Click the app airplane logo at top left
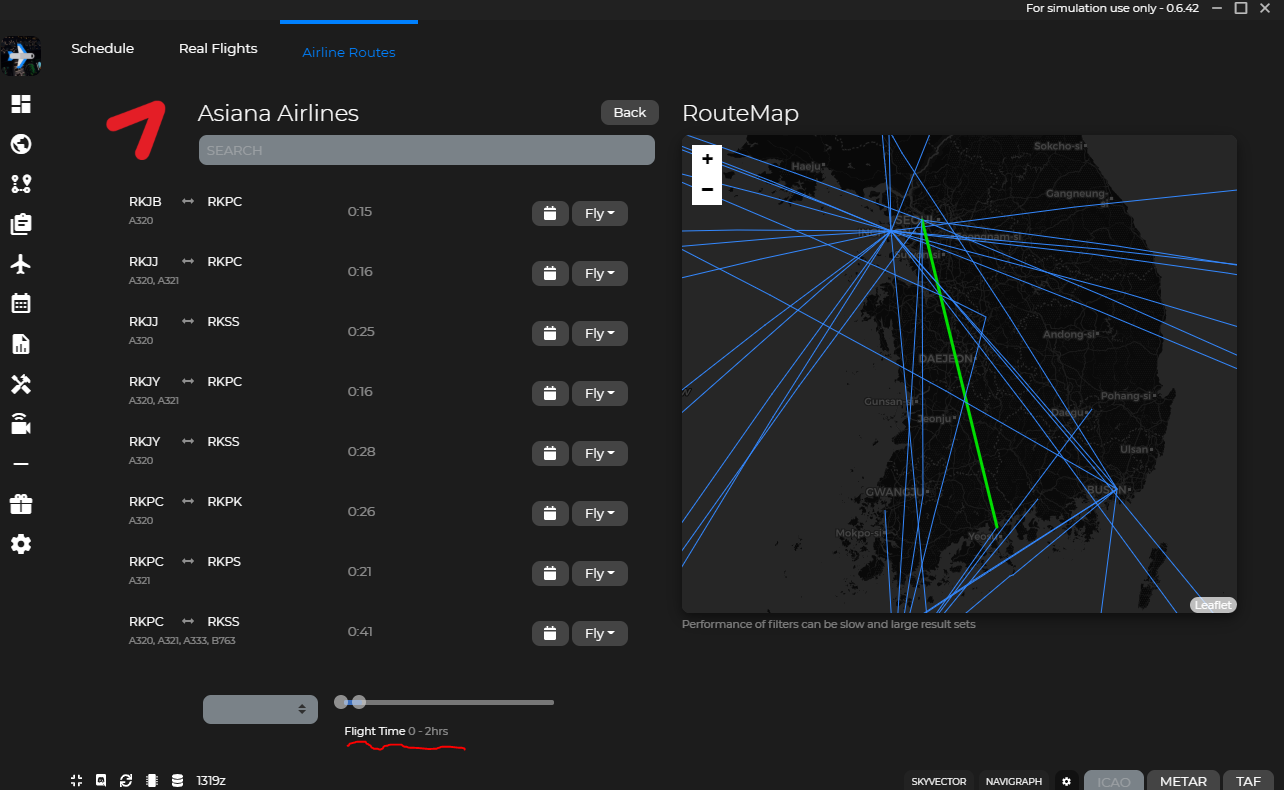This screenshot has width=1284, height=790. tap(21, 57)
